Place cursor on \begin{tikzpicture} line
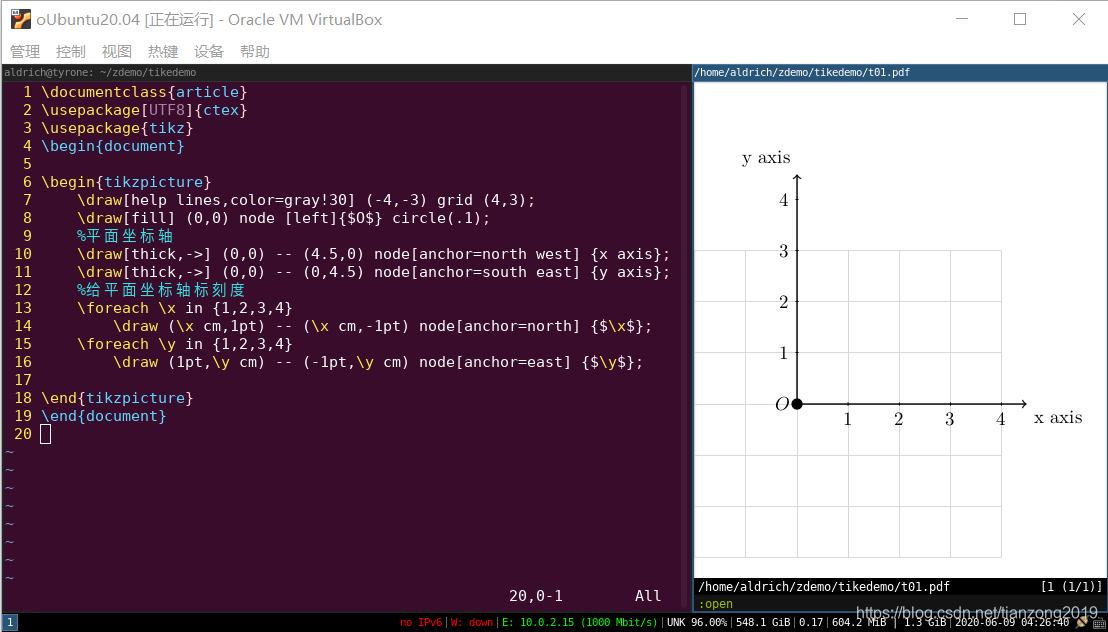1108x632 pixels. [x=126, y=182]
